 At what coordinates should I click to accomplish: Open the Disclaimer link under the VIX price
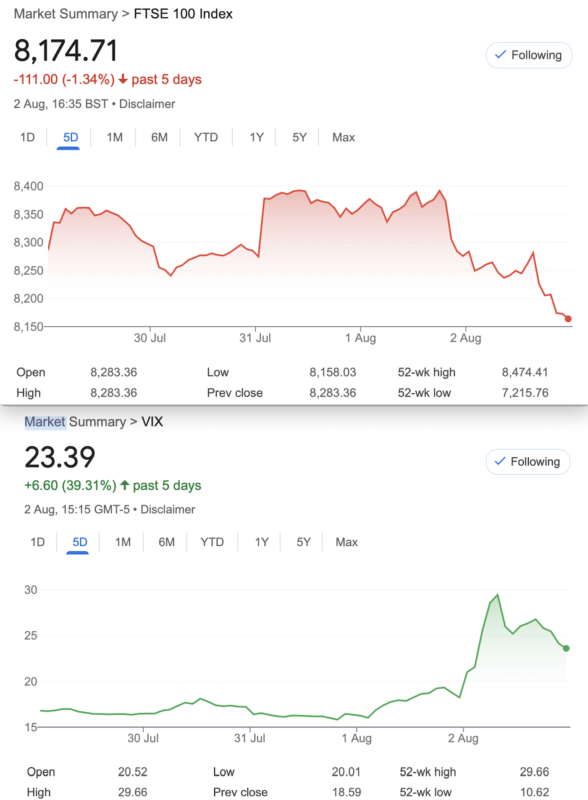point(168,510)
